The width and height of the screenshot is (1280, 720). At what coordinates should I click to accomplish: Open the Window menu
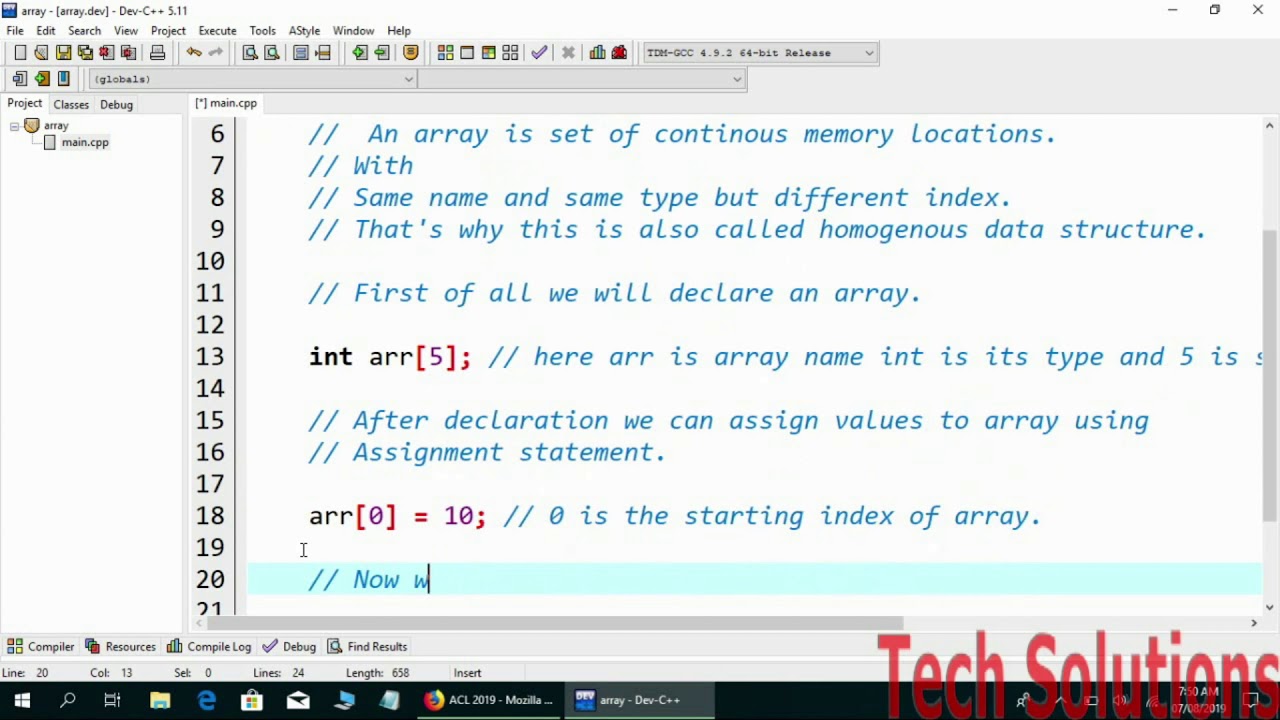[x=353, y=31]
